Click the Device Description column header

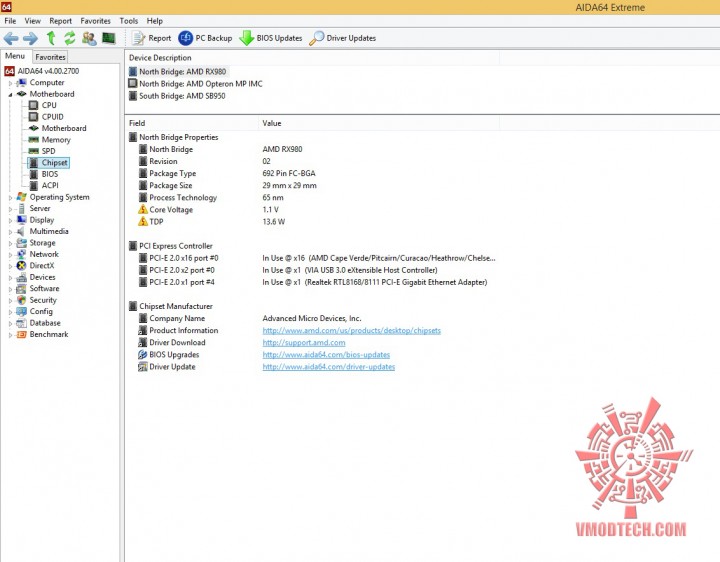[312, 57]
